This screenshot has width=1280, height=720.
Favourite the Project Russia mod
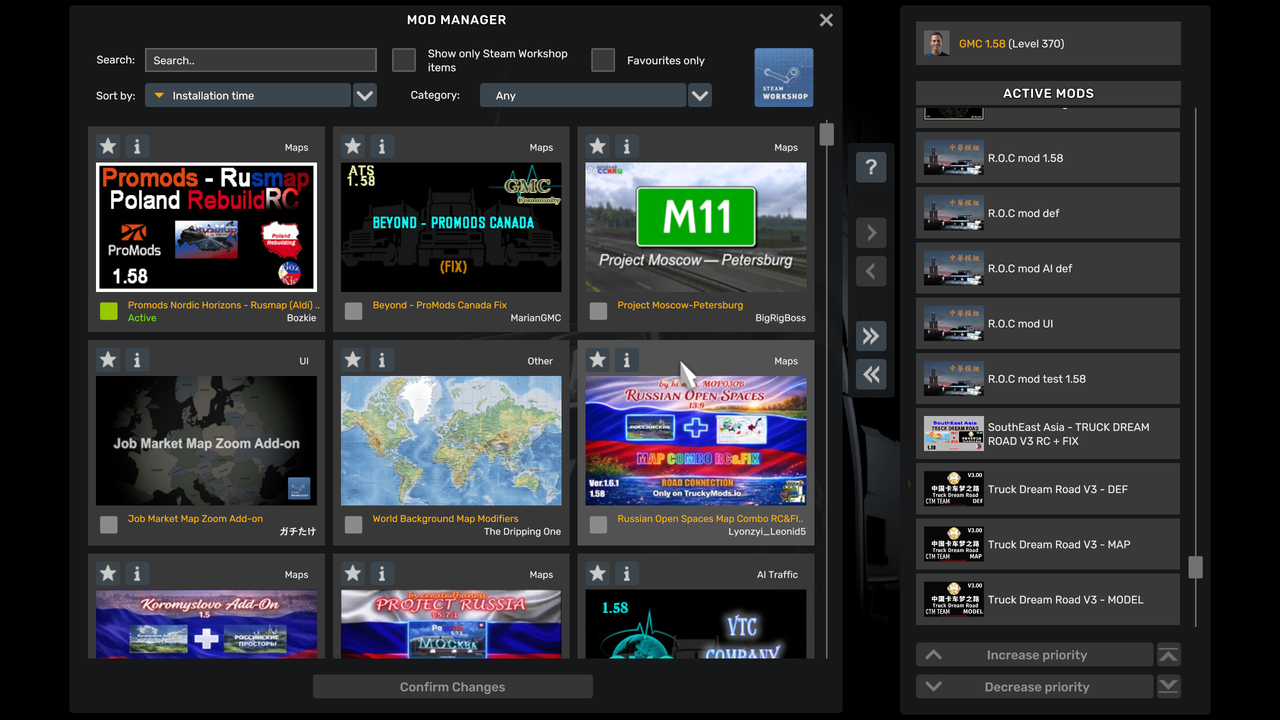tap(353, 574)
